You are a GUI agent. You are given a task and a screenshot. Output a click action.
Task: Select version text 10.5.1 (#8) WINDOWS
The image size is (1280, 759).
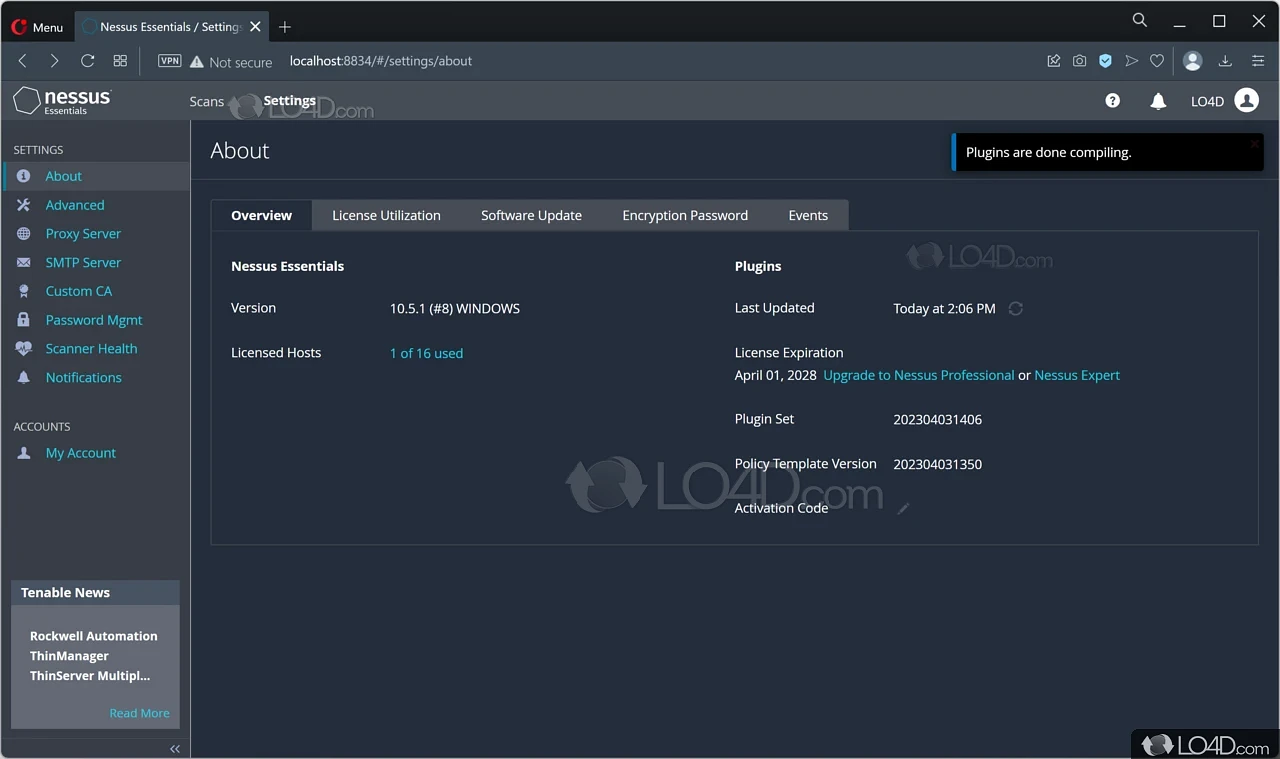(455, 309)
